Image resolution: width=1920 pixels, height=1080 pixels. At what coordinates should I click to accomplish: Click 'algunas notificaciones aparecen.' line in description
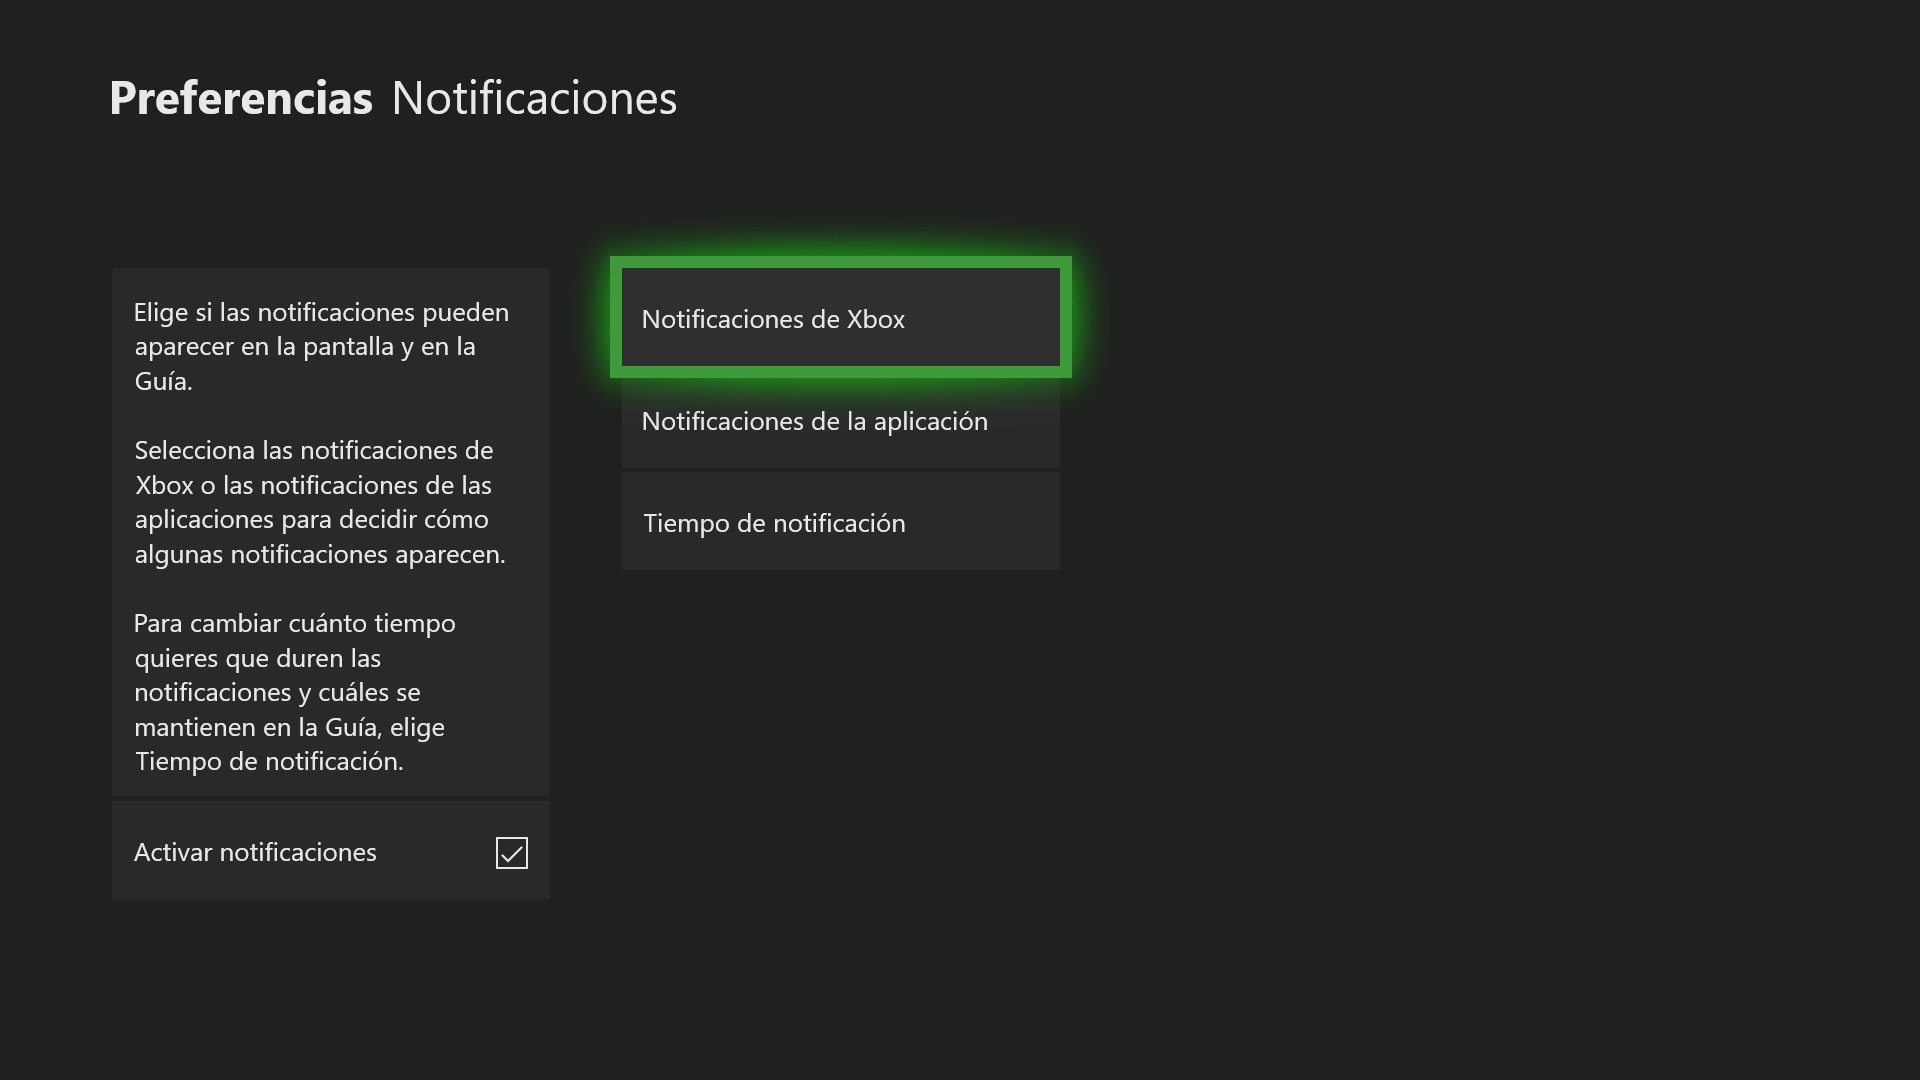[319, 554]
